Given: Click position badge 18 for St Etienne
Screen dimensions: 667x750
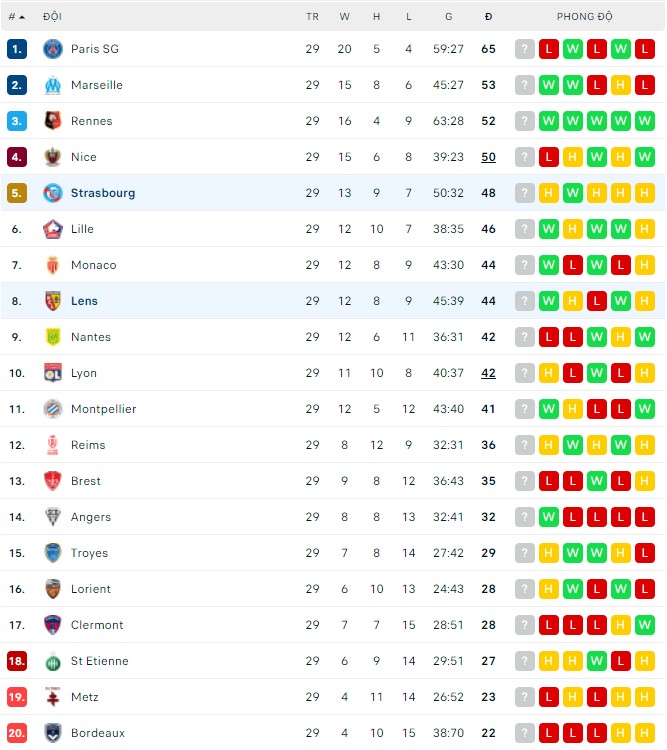Looking at the screenshot, I should pyautogui.click(x=17, y=661).
